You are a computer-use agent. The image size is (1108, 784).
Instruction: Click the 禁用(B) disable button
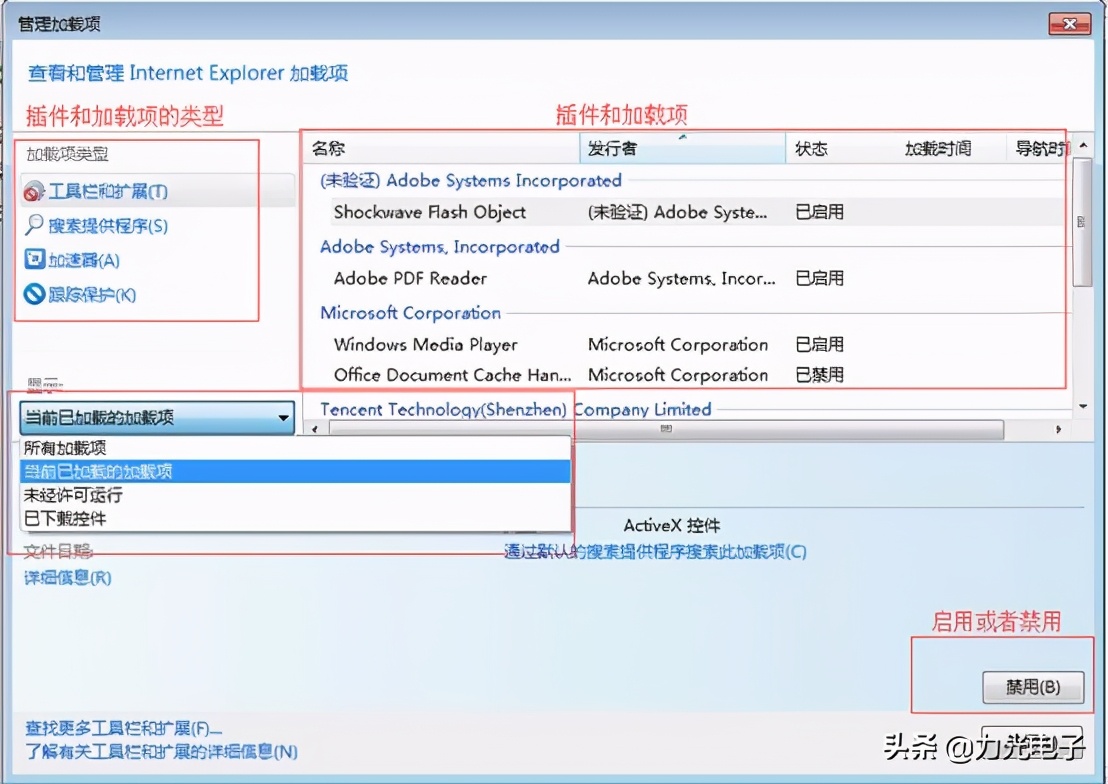(1032, 687)
